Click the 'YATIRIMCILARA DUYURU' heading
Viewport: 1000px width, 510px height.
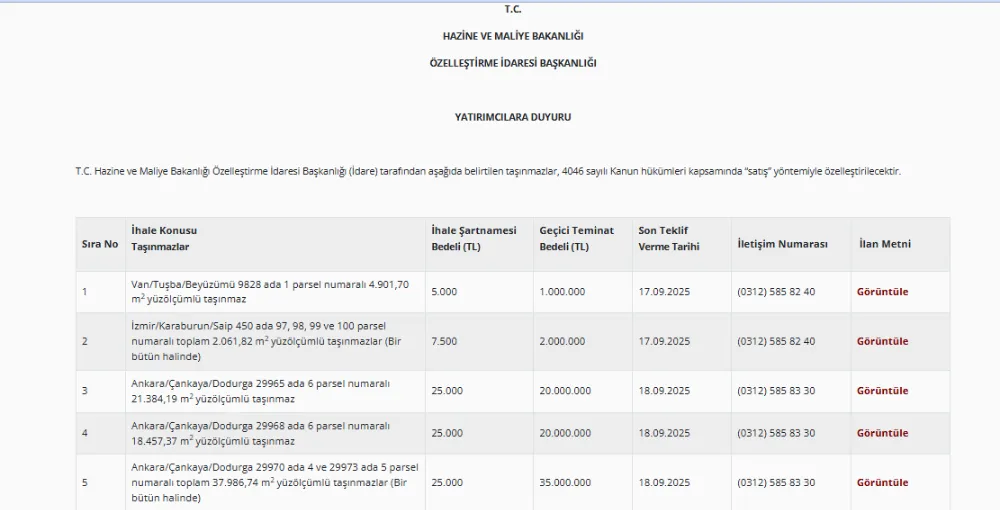[513, 117]
